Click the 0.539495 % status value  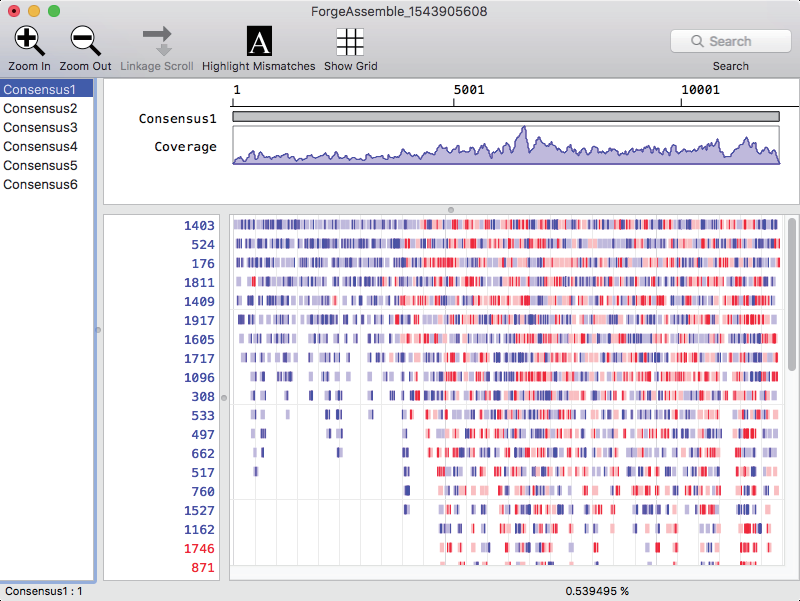click(x=597, y=591)
